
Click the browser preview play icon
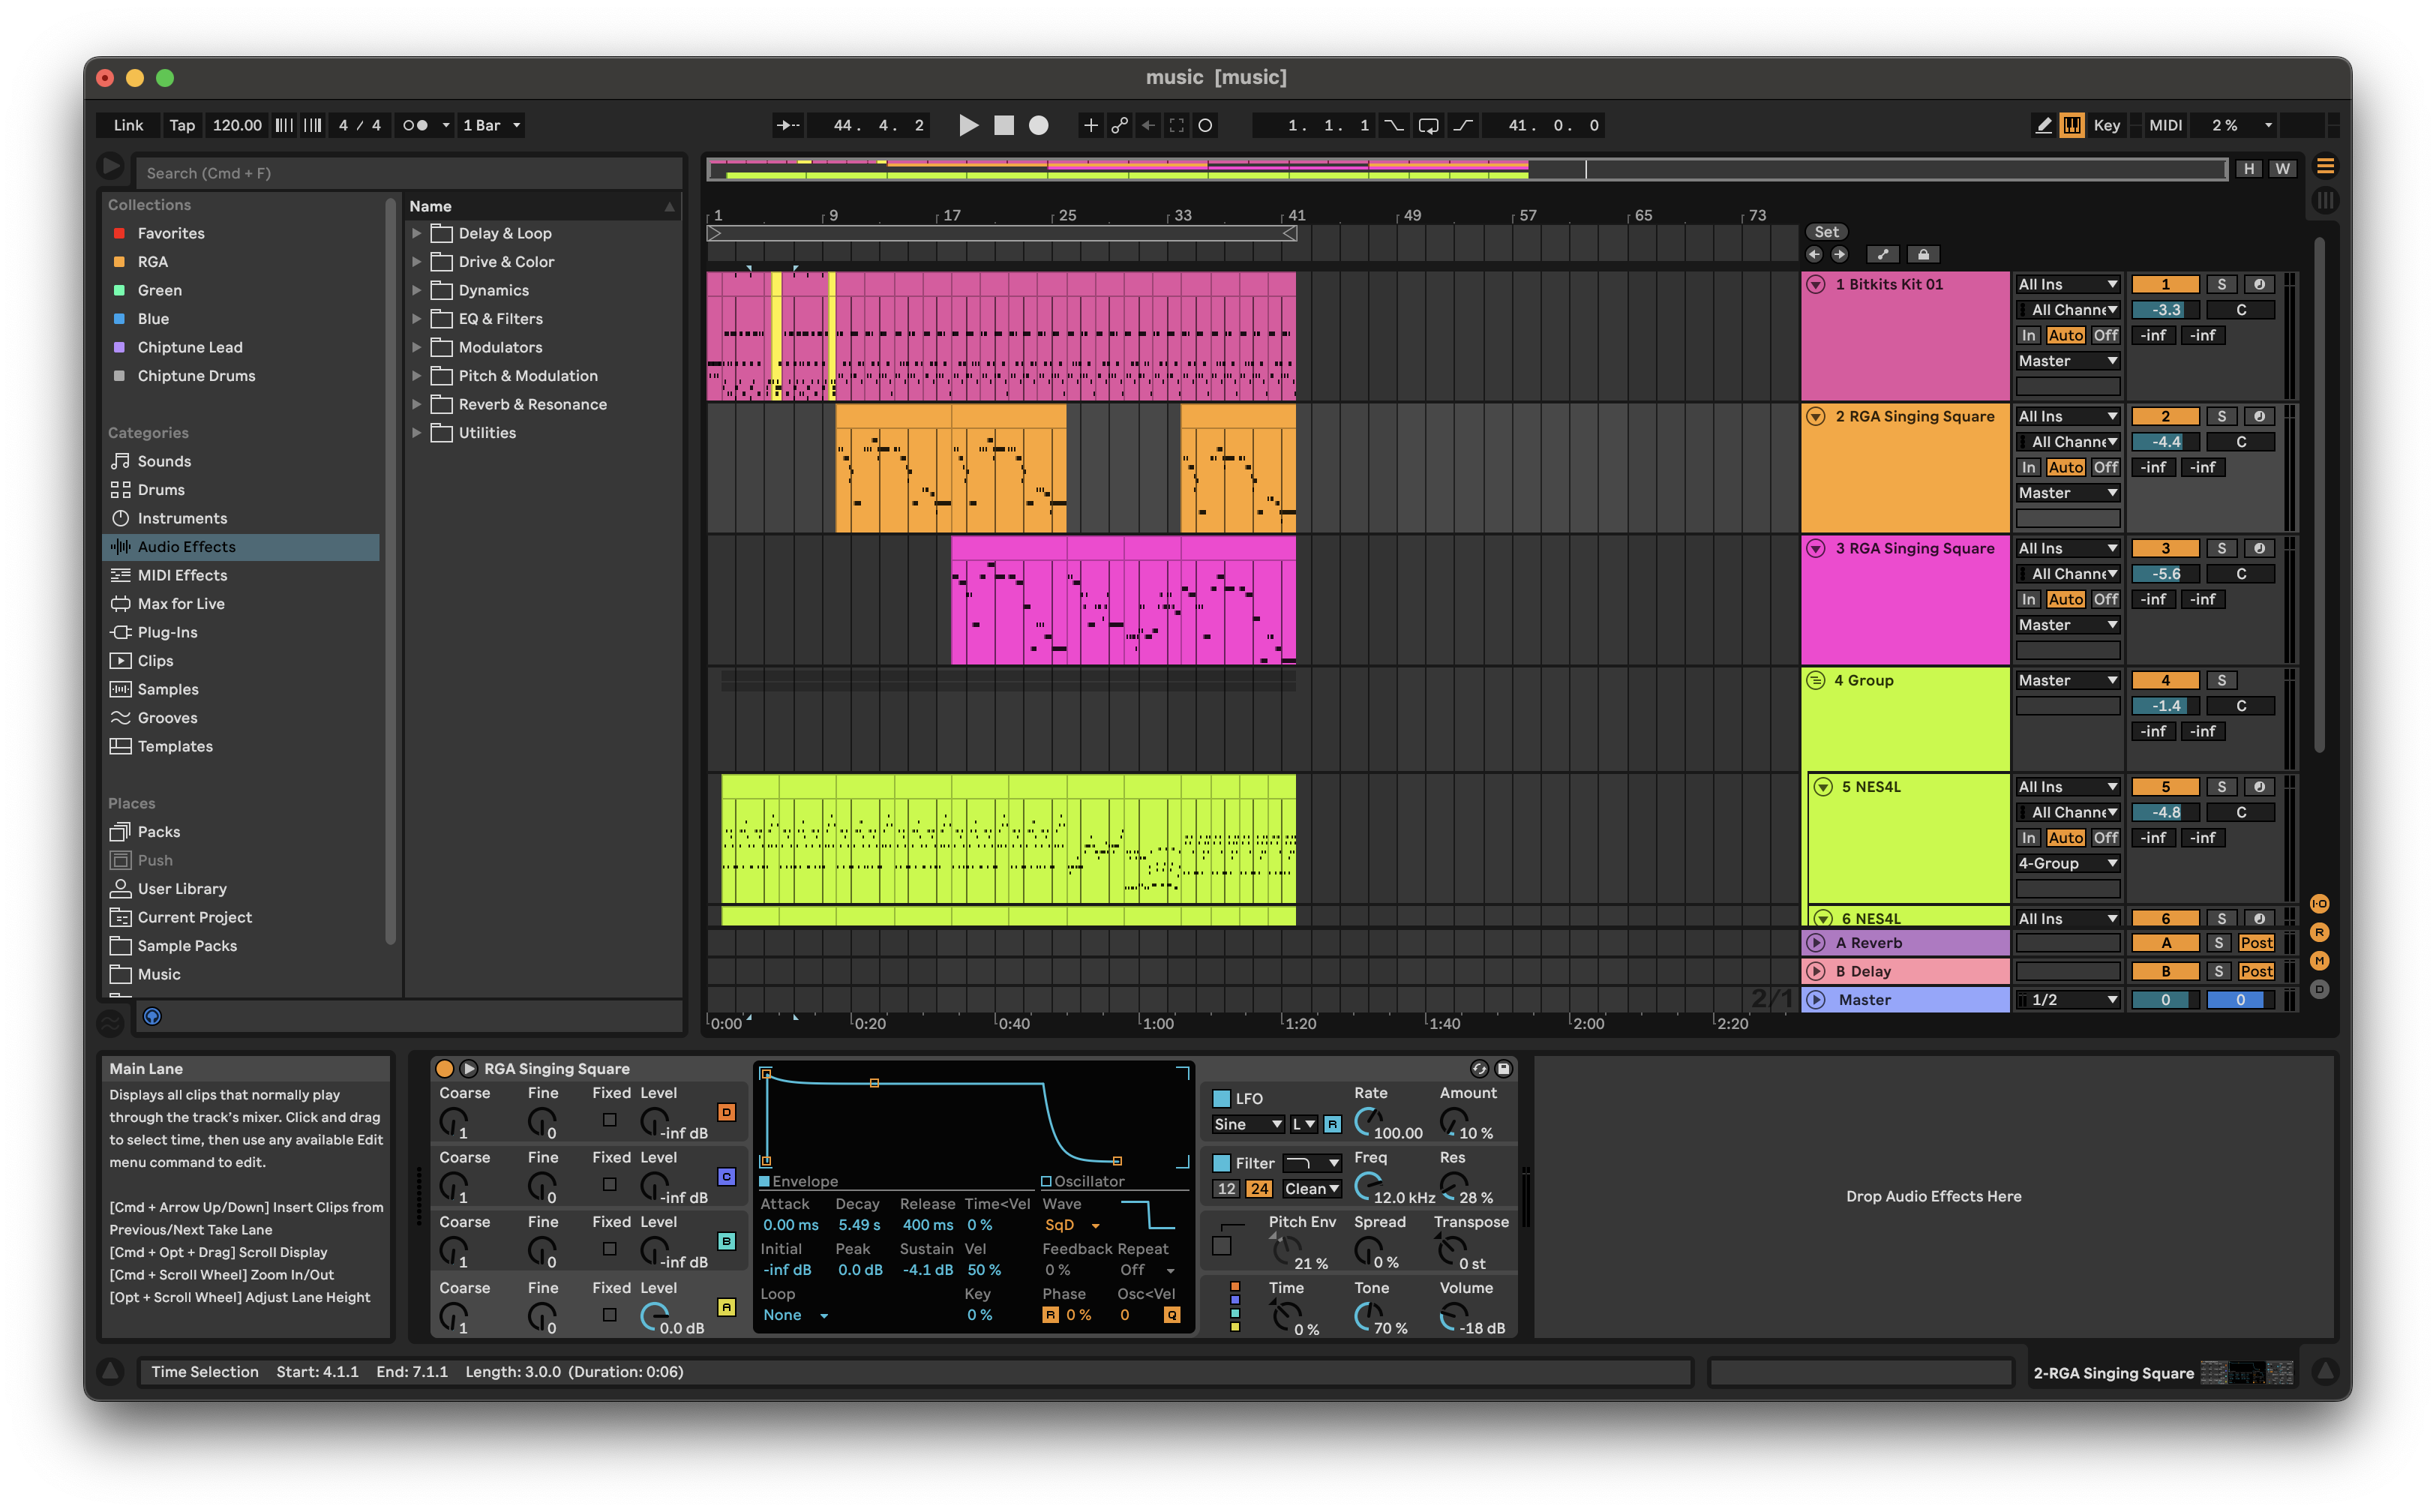tap(111, 165)
